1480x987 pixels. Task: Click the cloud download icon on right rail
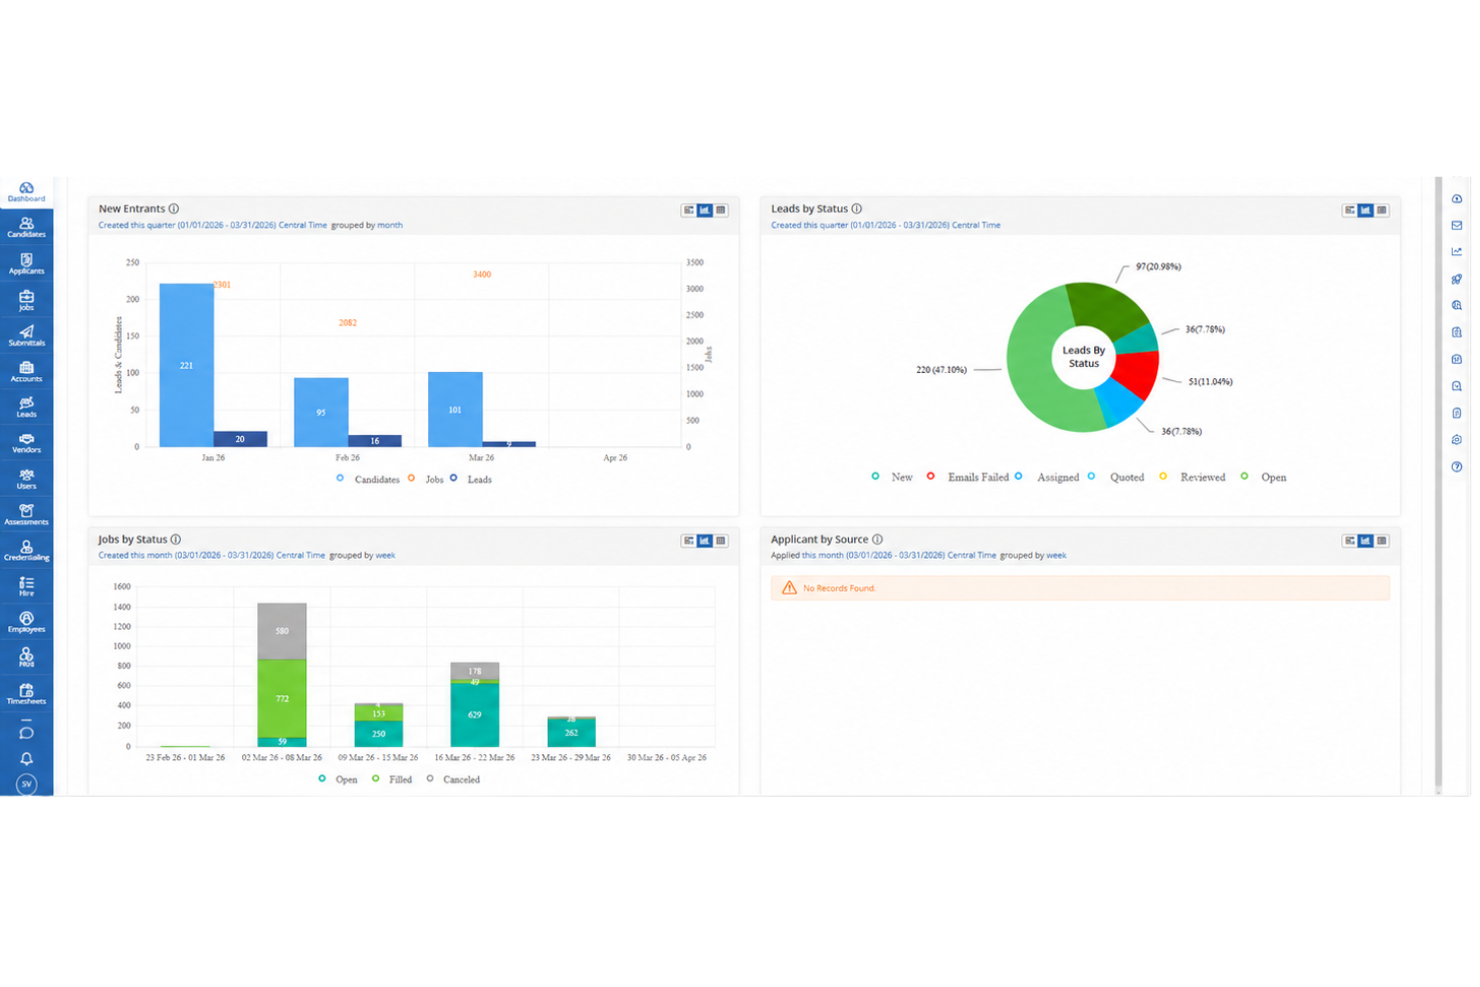pyautogui.click(x=1456, y=199)
